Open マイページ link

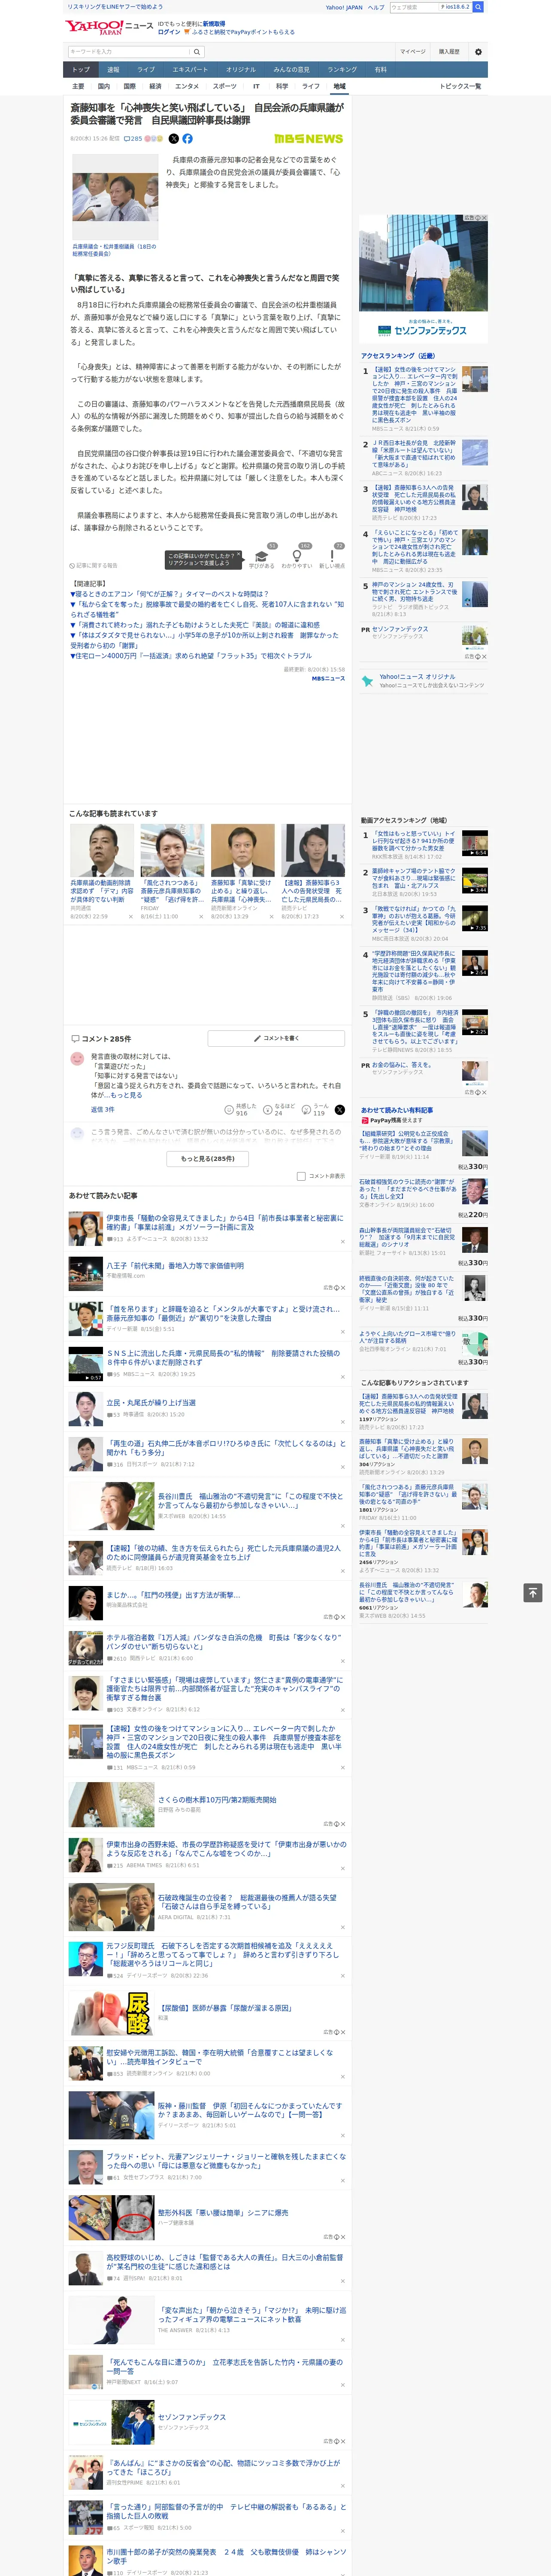(413, 51)
